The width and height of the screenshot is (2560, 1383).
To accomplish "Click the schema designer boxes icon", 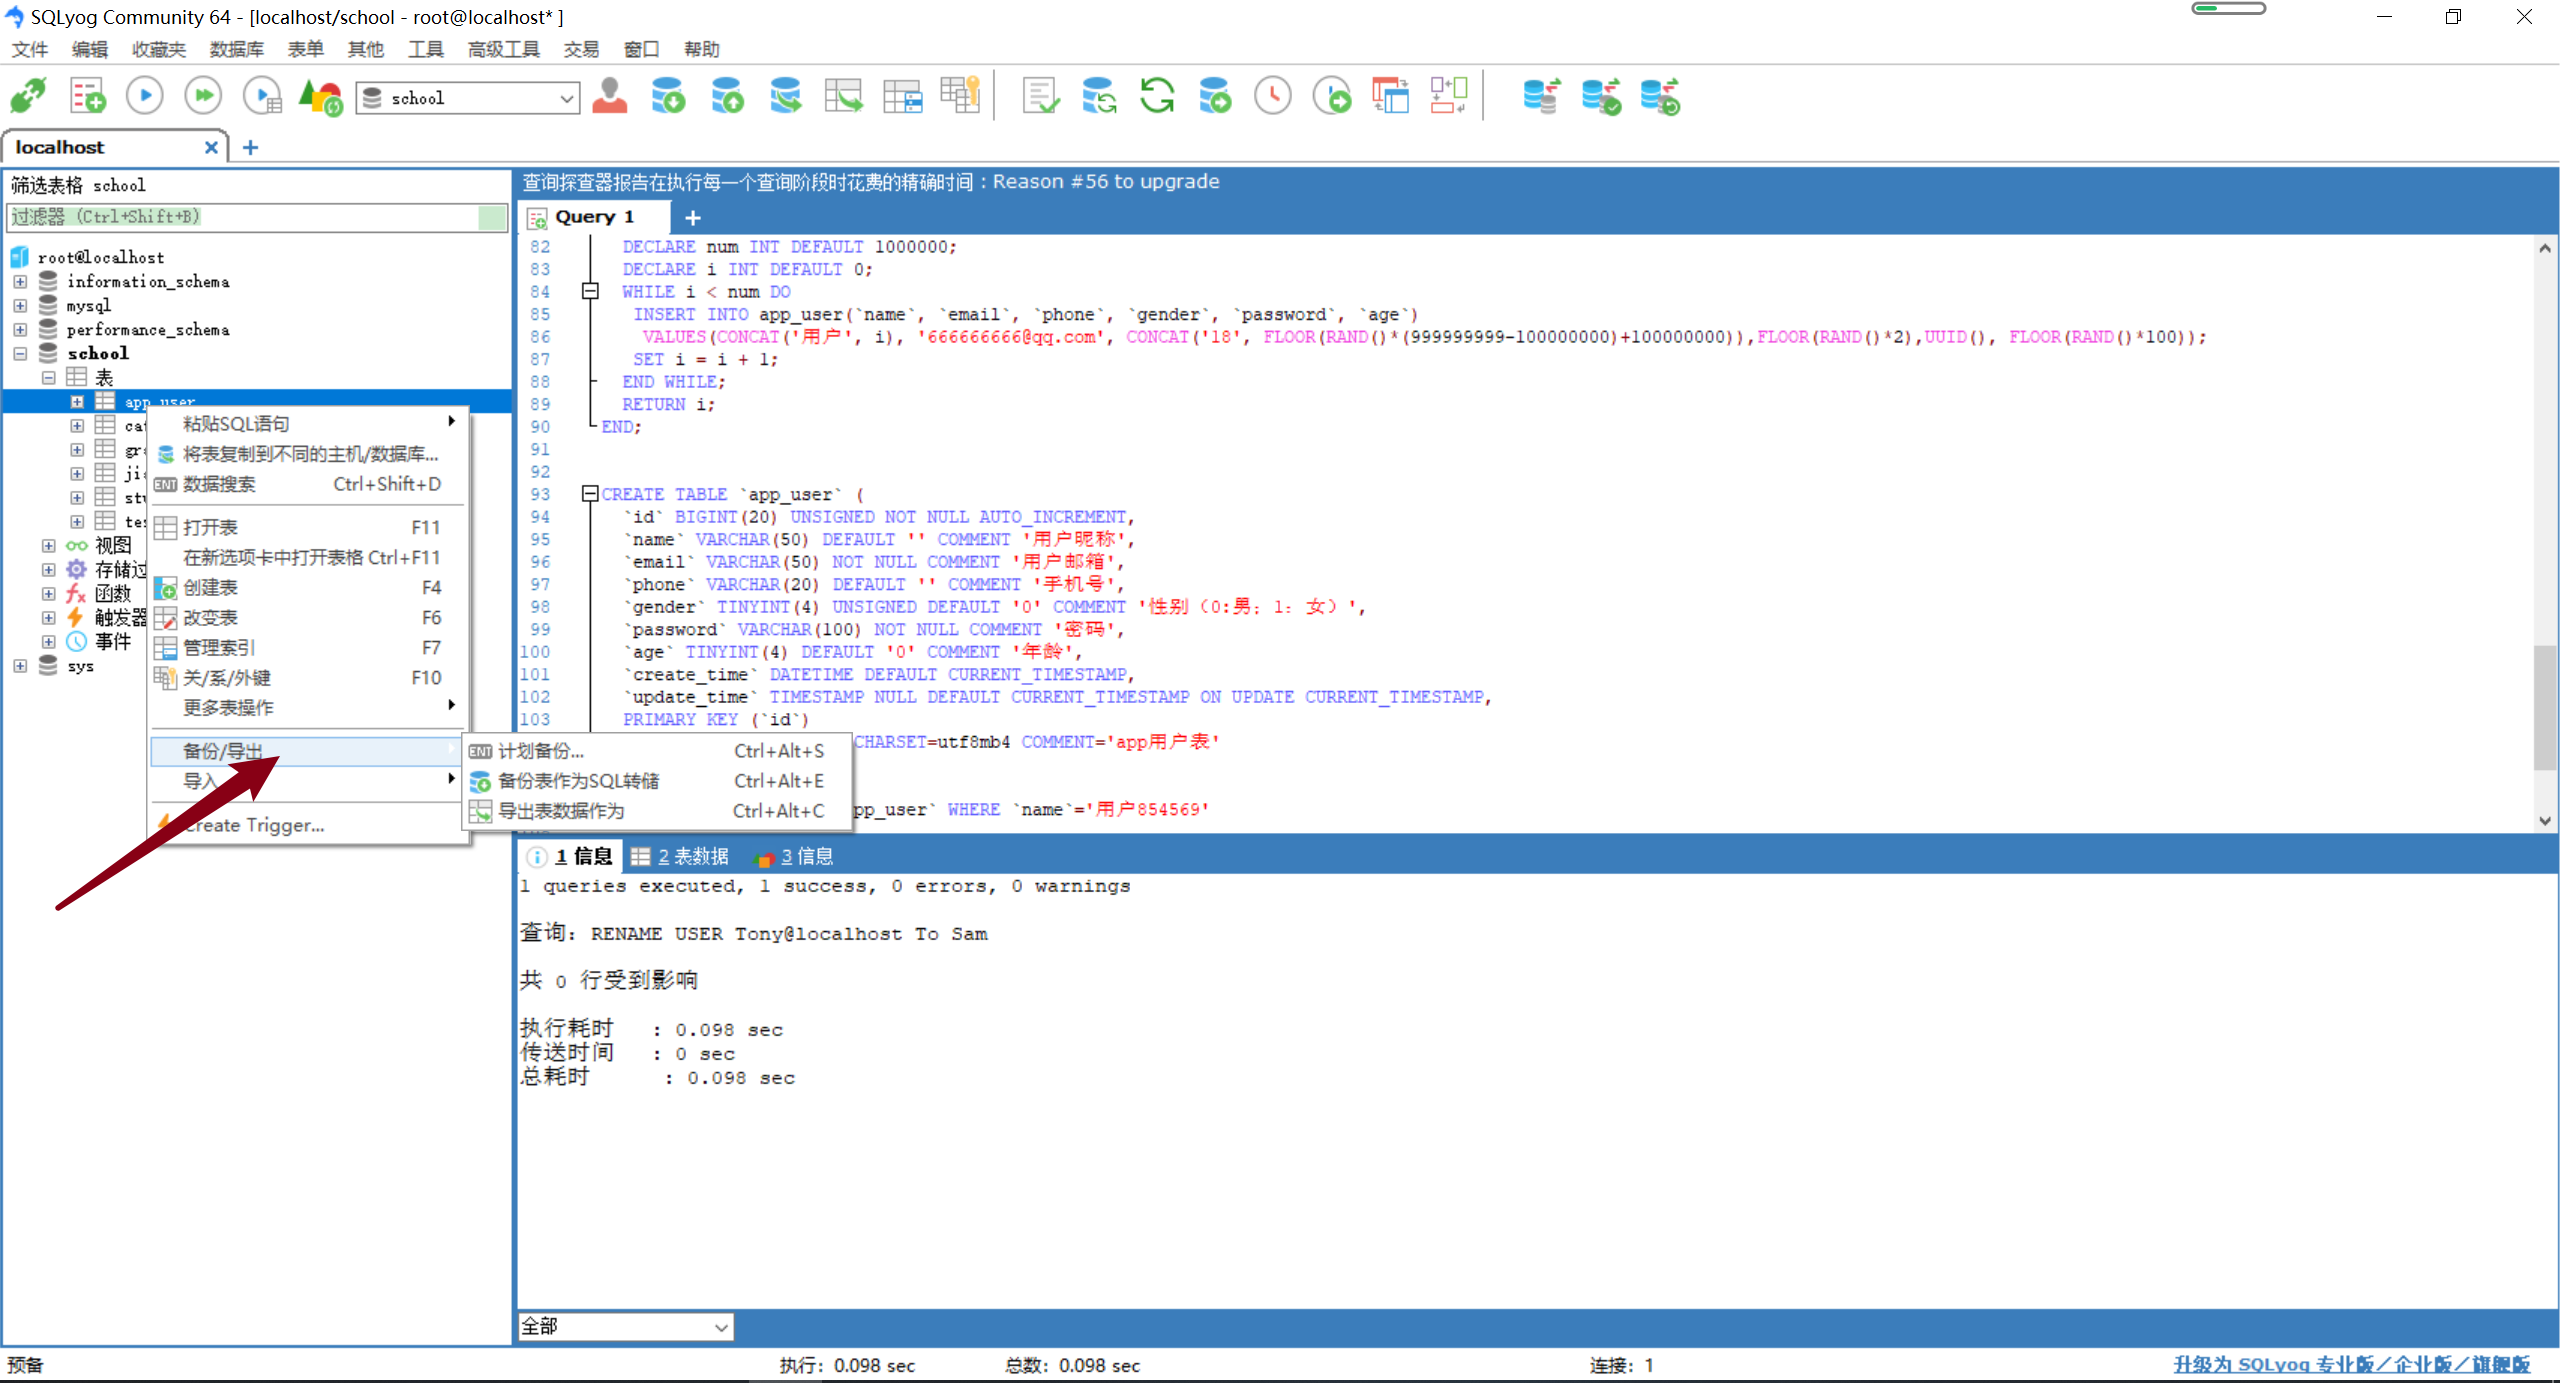I will click(1449, 96).
